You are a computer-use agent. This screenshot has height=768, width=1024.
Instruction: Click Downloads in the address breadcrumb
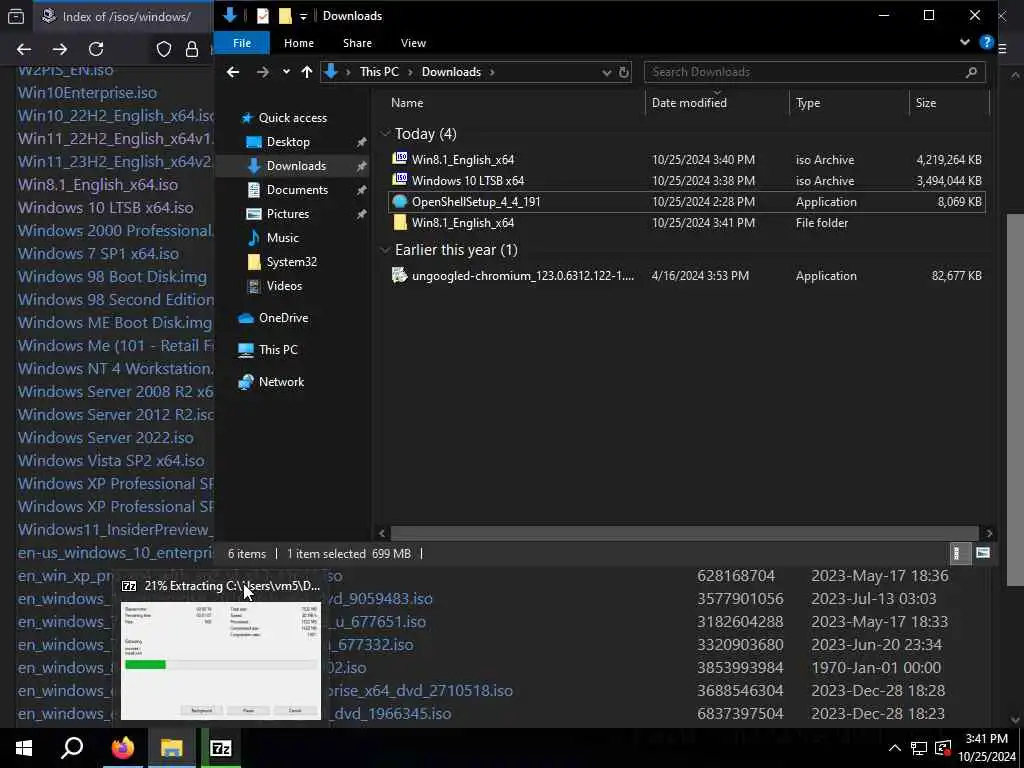click(x=451, y=72)
